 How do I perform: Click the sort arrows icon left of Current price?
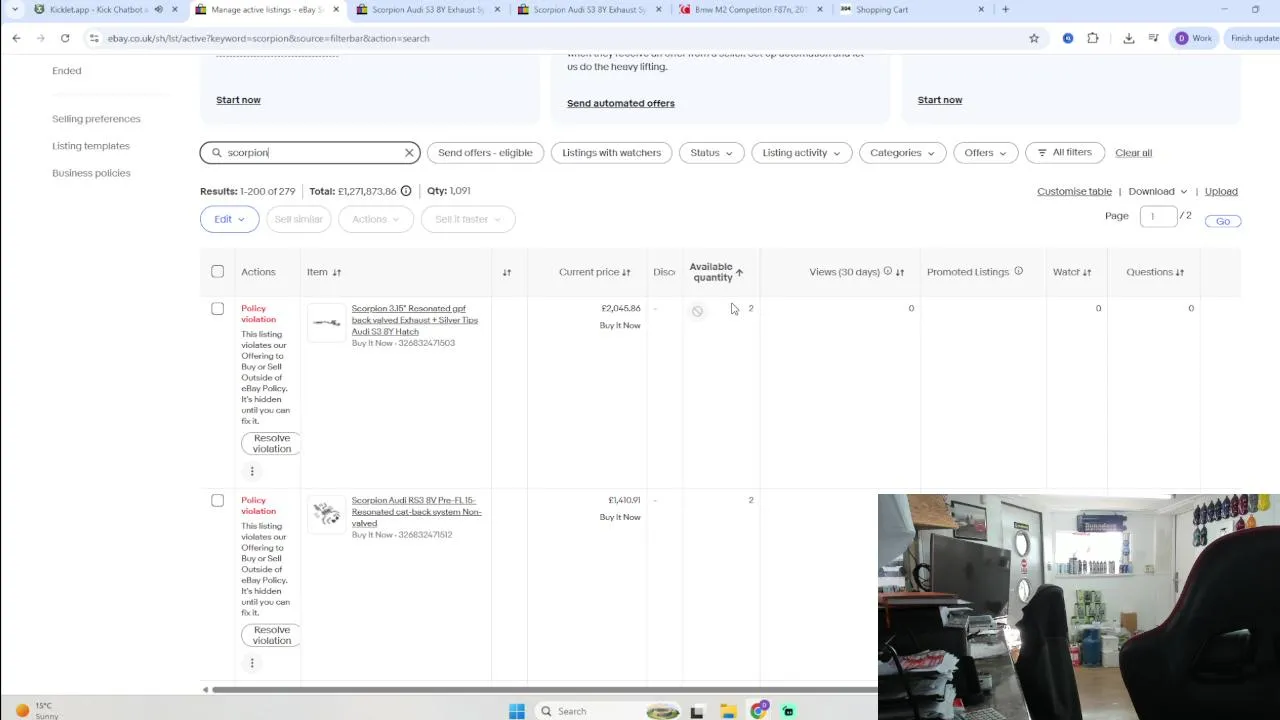[x=507, y=272]
